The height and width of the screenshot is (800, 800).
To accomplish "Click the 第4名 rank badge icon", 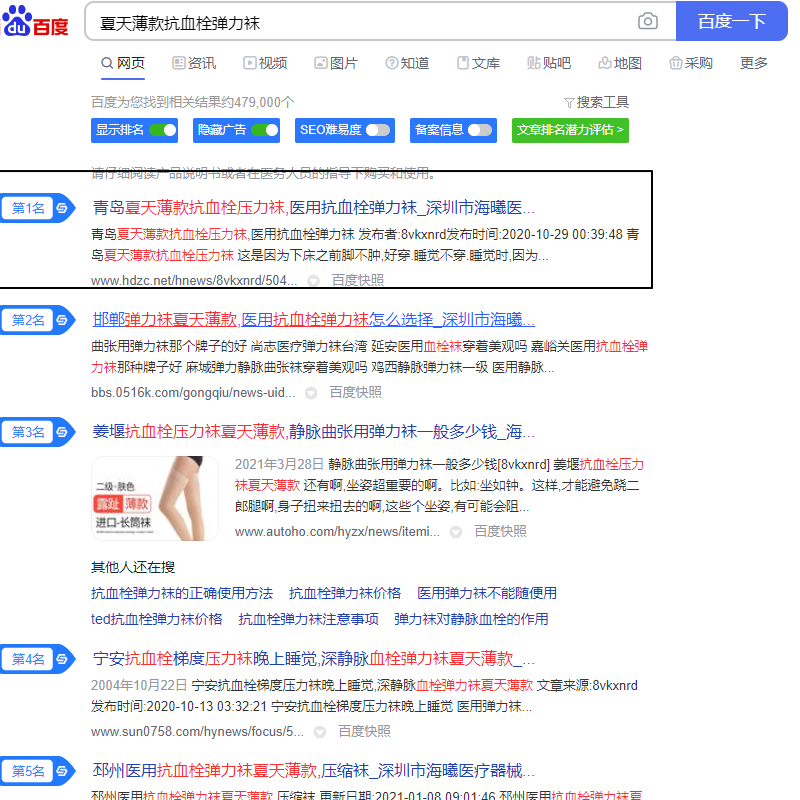I will [38, 659].
